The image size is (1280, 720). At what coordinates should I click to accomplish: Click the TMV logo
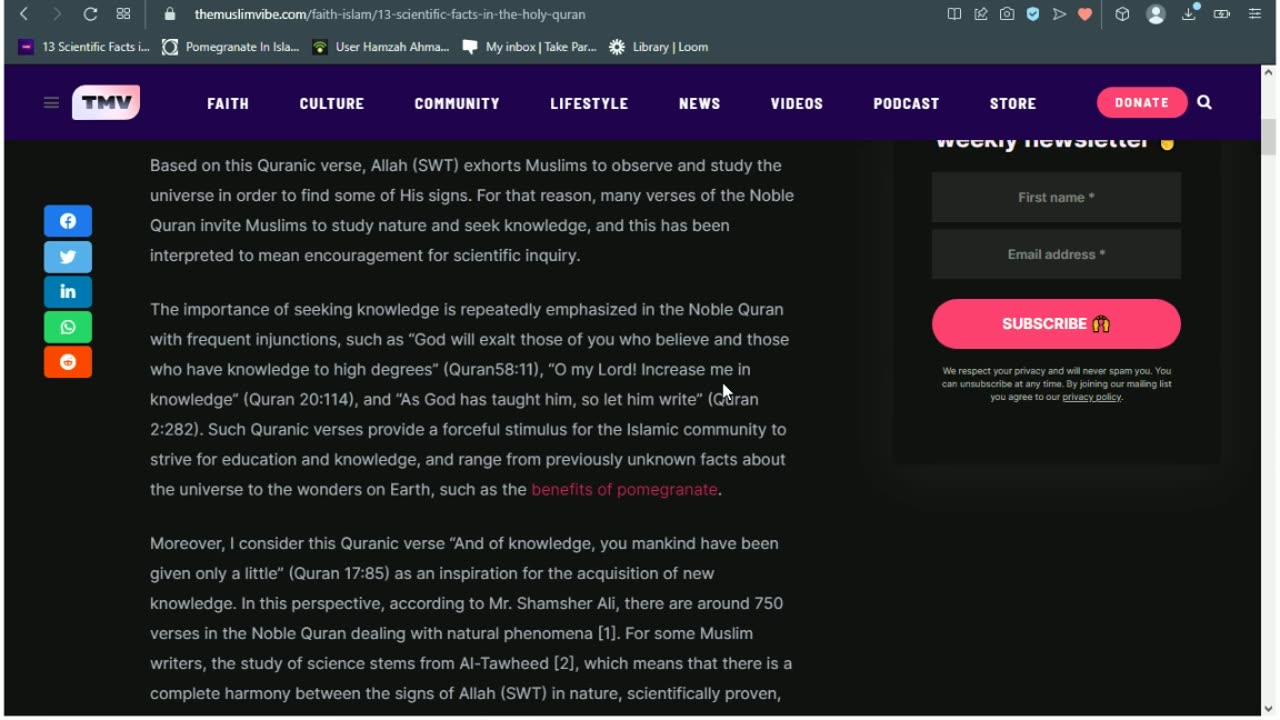pyautogui.click(x=106, y=102)
